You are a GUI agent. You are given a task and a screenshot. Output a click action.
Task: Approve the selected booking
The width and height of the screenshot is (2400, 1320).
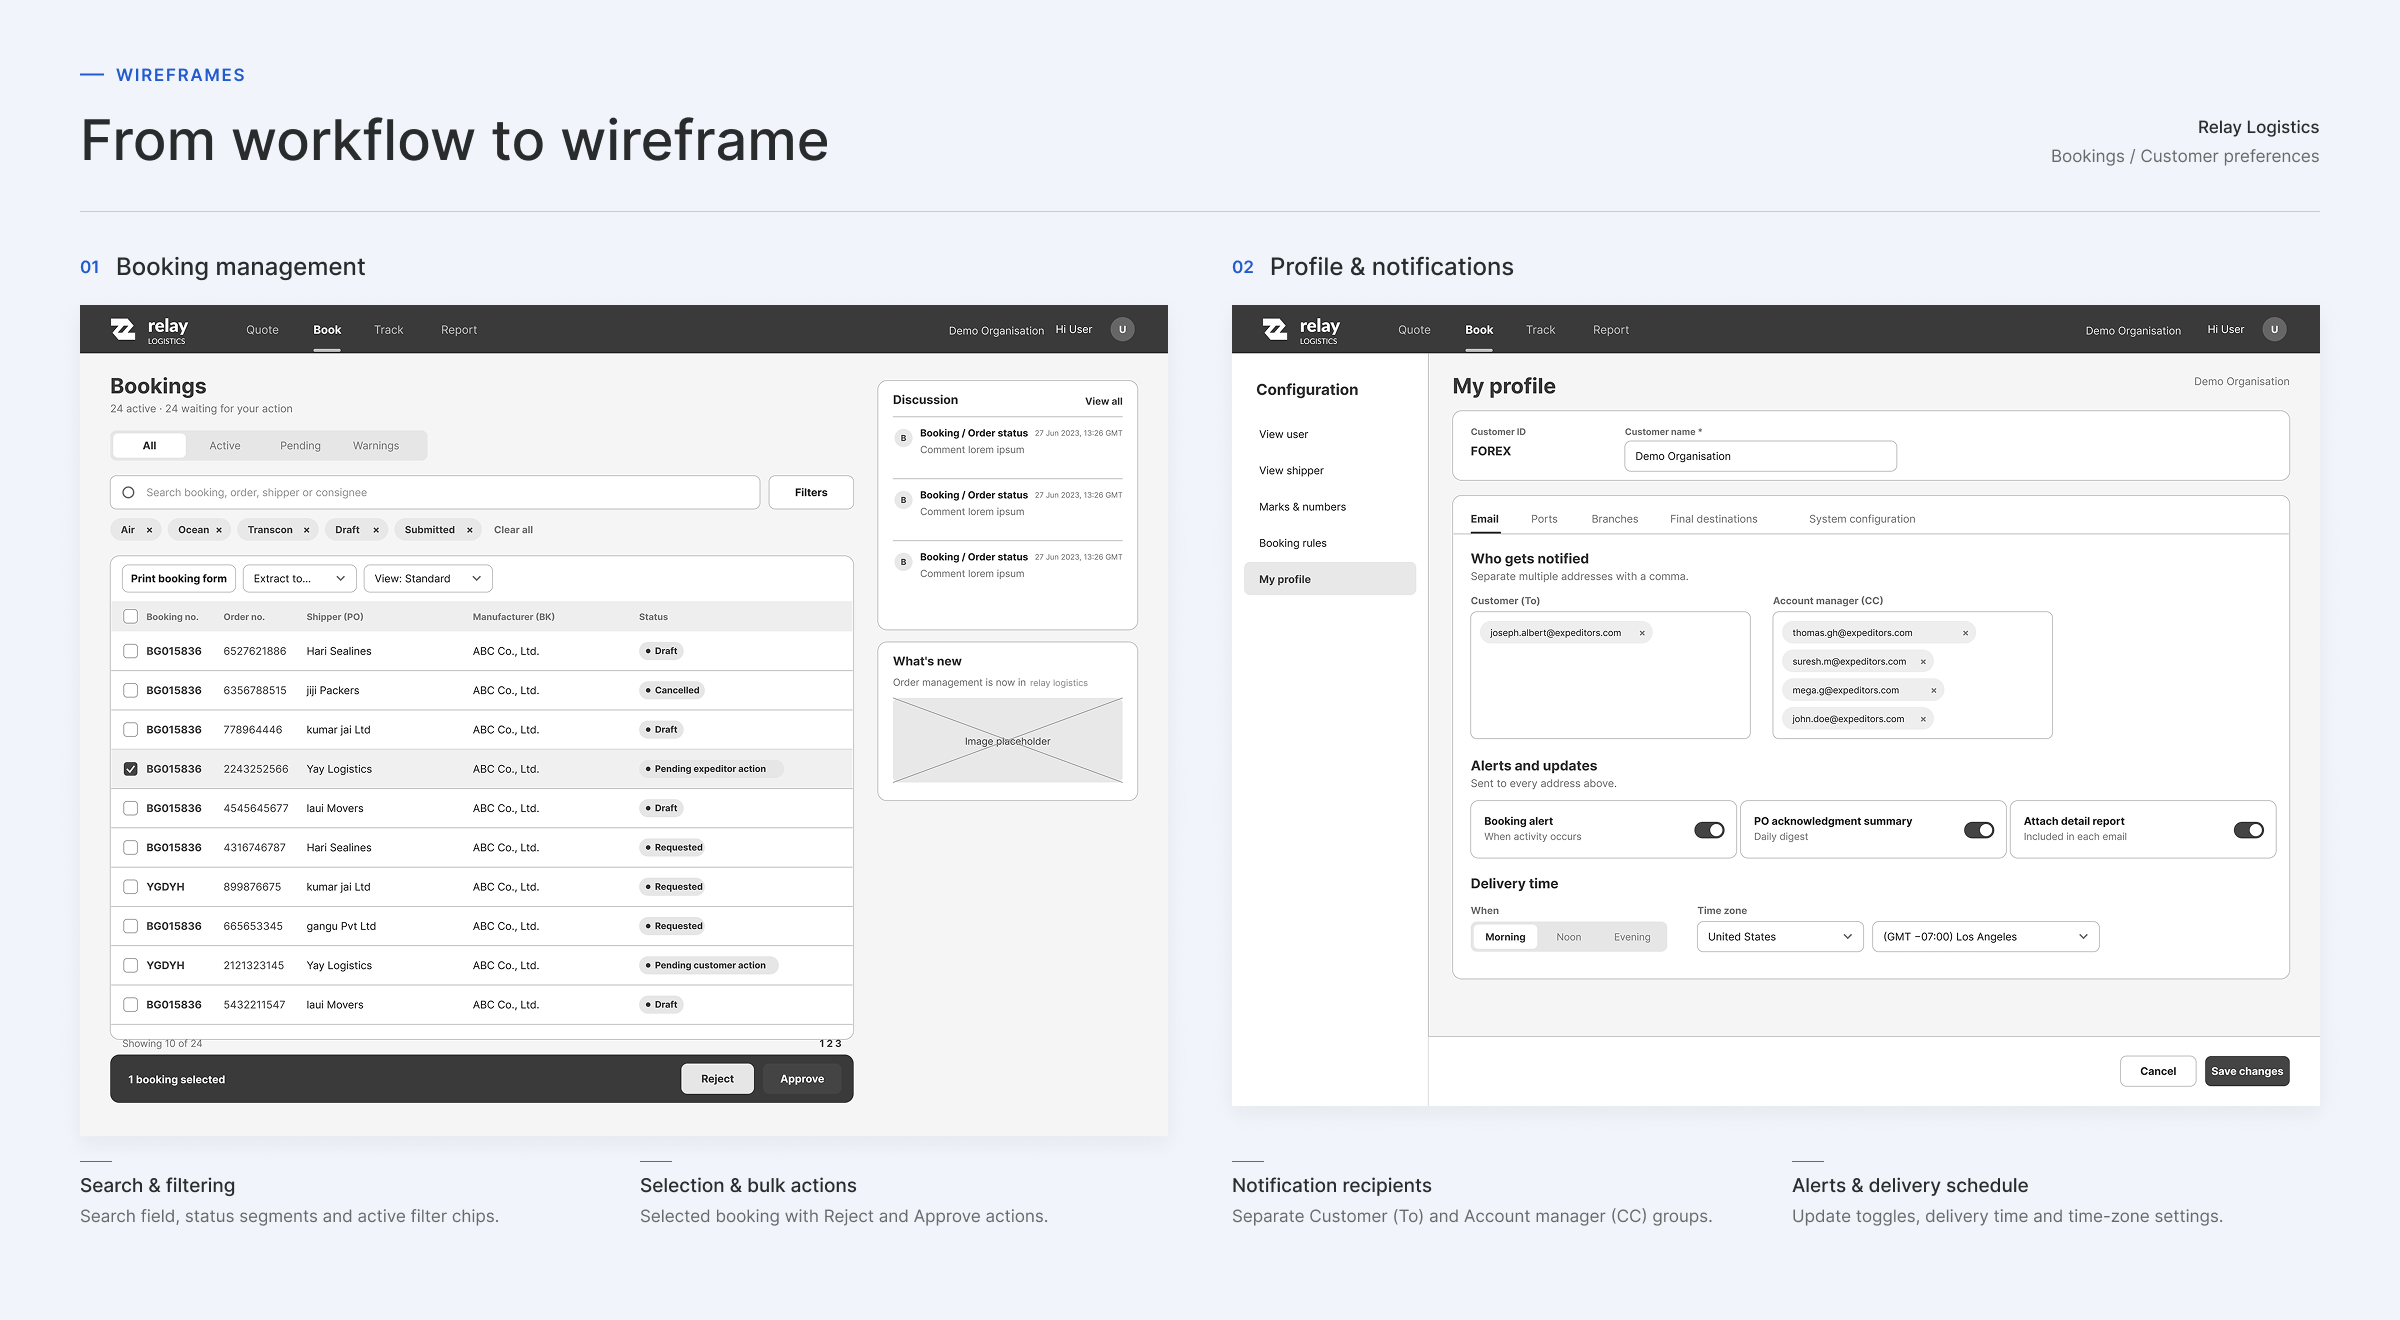[802, 1079]
